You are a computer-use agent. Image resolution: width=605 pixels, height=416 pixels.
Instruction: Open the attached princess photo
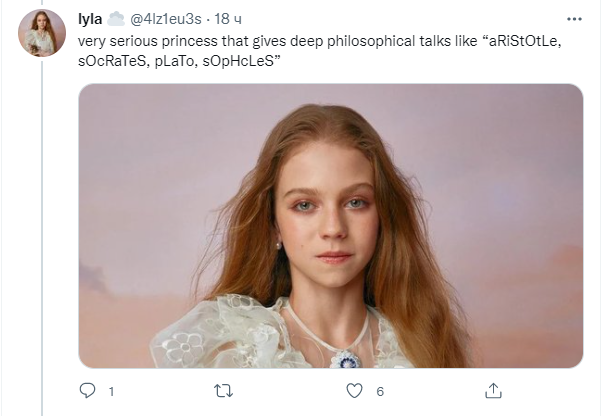tap(330, 225)
